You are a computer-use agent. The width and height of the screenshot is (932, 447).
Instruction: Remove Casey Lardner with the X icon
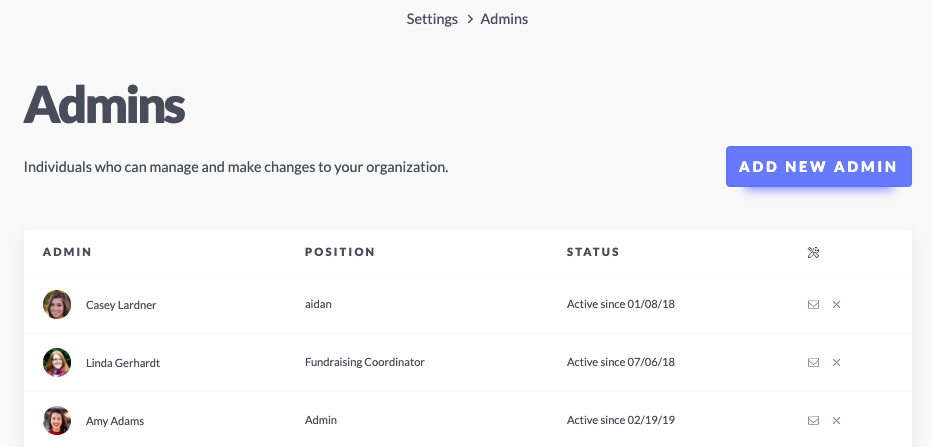[x=836, y=304]
